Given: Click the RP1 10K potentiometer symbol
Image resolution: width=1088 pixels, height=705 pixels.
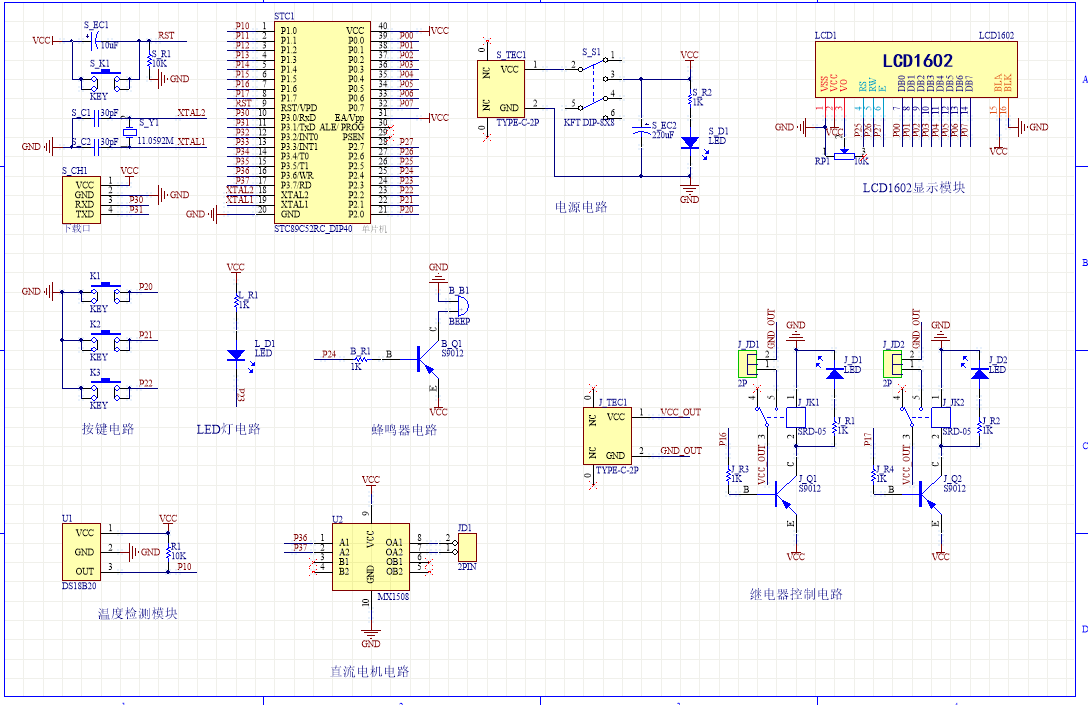Looking at the screenshot, I should tap(847, 155).
